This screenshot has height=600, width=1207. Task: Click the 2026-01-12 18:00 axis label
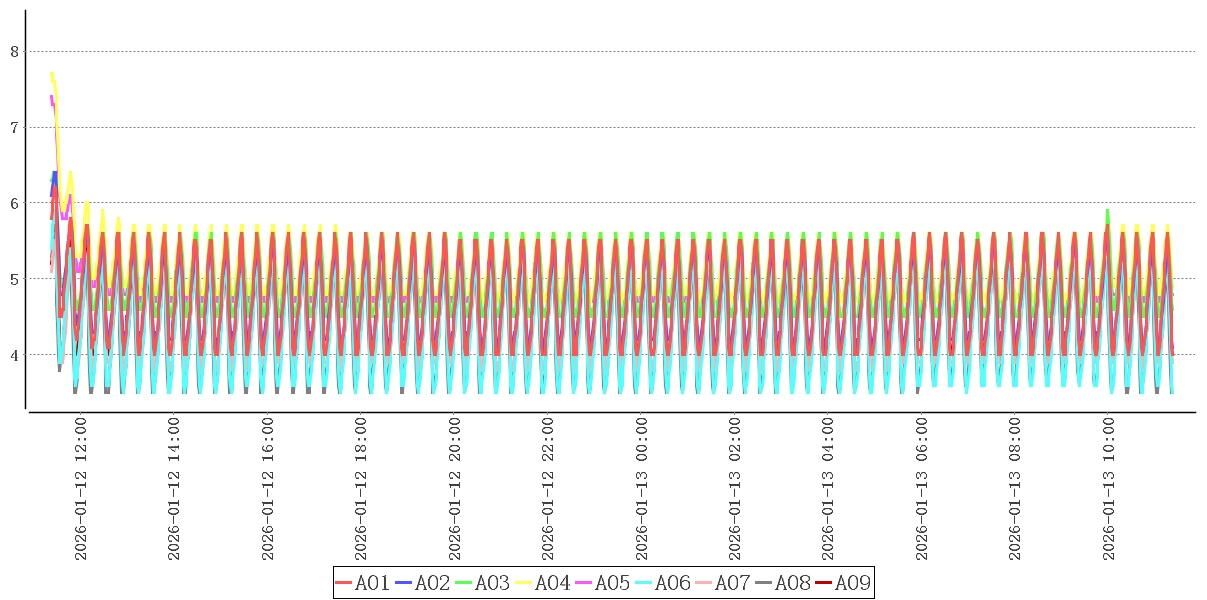pos(361,489)
